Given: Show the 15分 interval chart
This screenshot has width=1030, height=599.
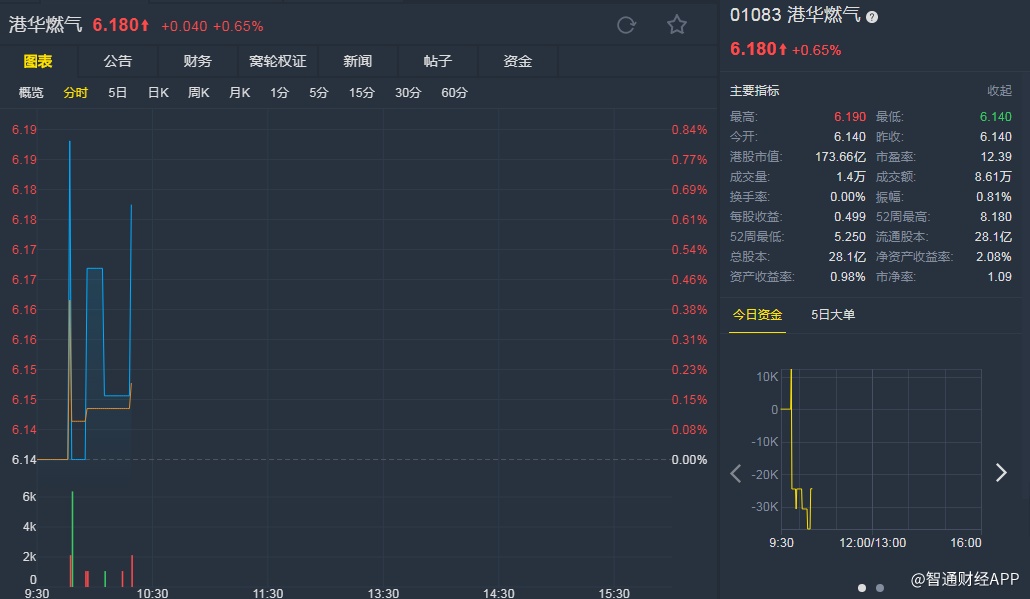Looking at the screenshot, I should click(362, 93).
